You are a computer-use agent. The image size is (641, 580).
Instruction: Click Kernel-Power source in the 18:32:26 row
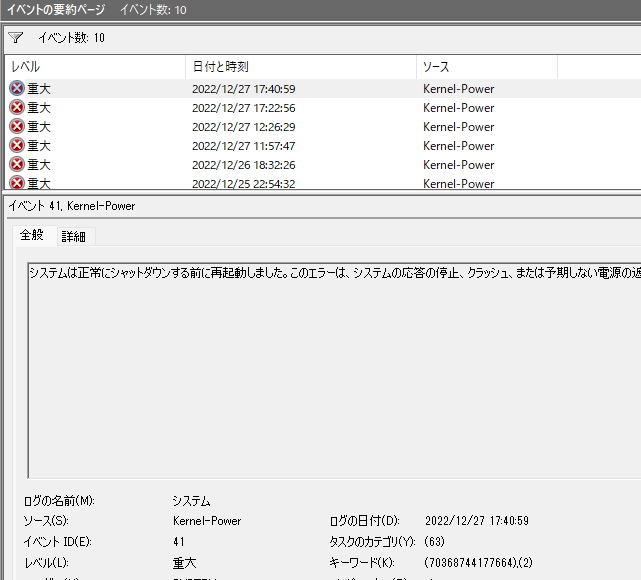459,165
